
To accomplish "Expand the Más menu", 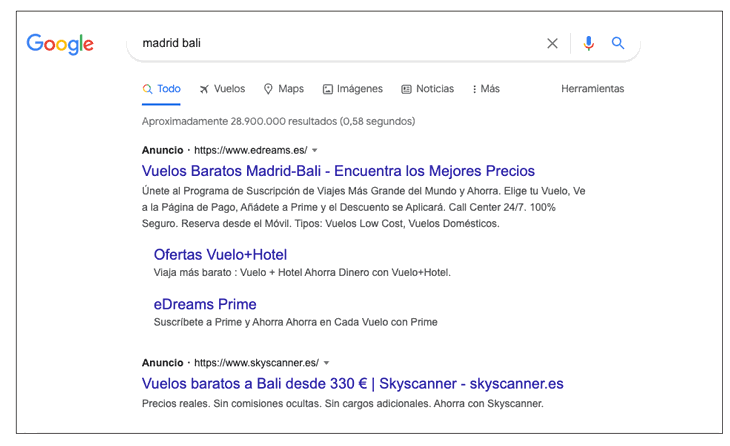I will point(486,89).
